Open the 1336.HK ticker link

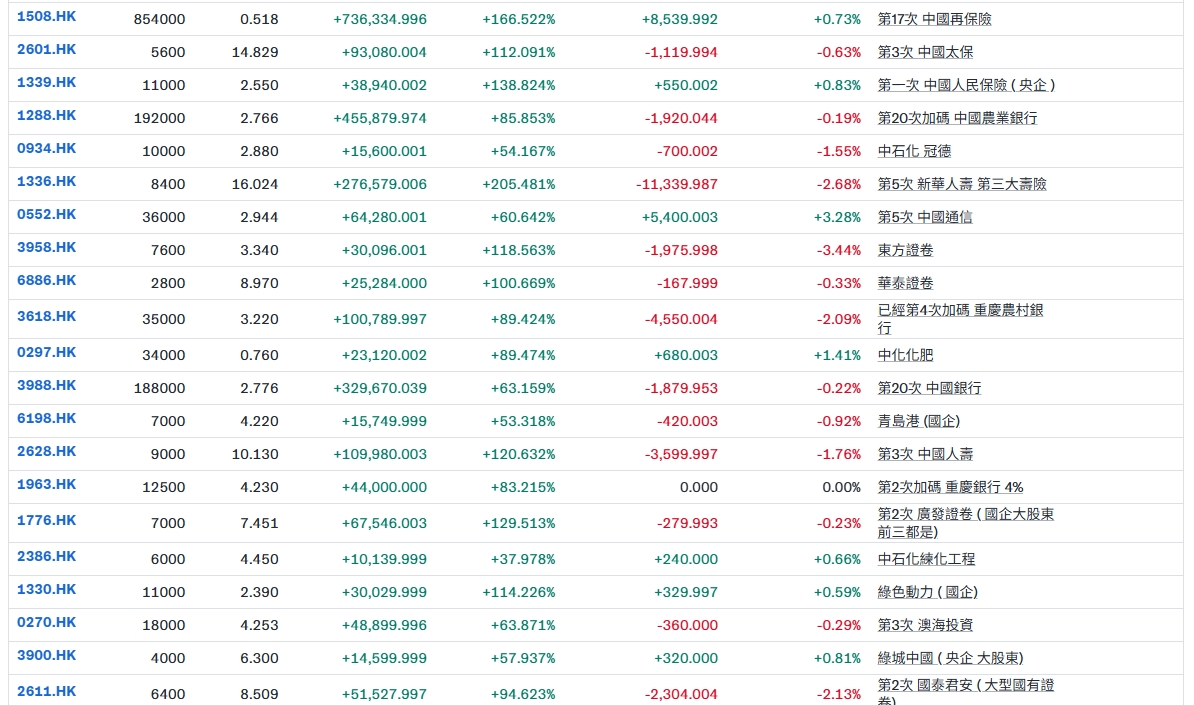[46, 181]
